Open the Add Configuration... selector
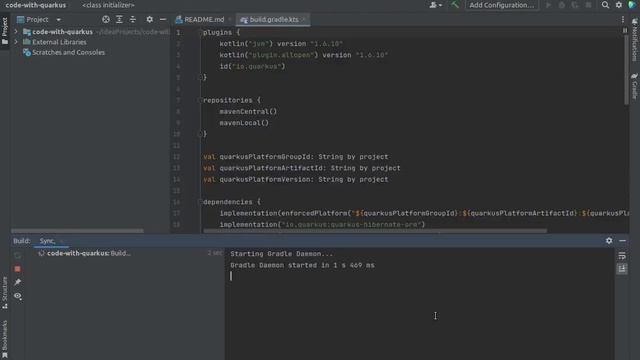640x360 pixels. [x=501, y=5]
